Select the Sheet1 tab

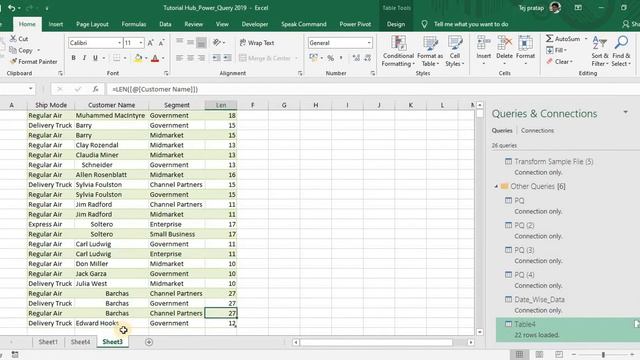click(x=48, y=342)
